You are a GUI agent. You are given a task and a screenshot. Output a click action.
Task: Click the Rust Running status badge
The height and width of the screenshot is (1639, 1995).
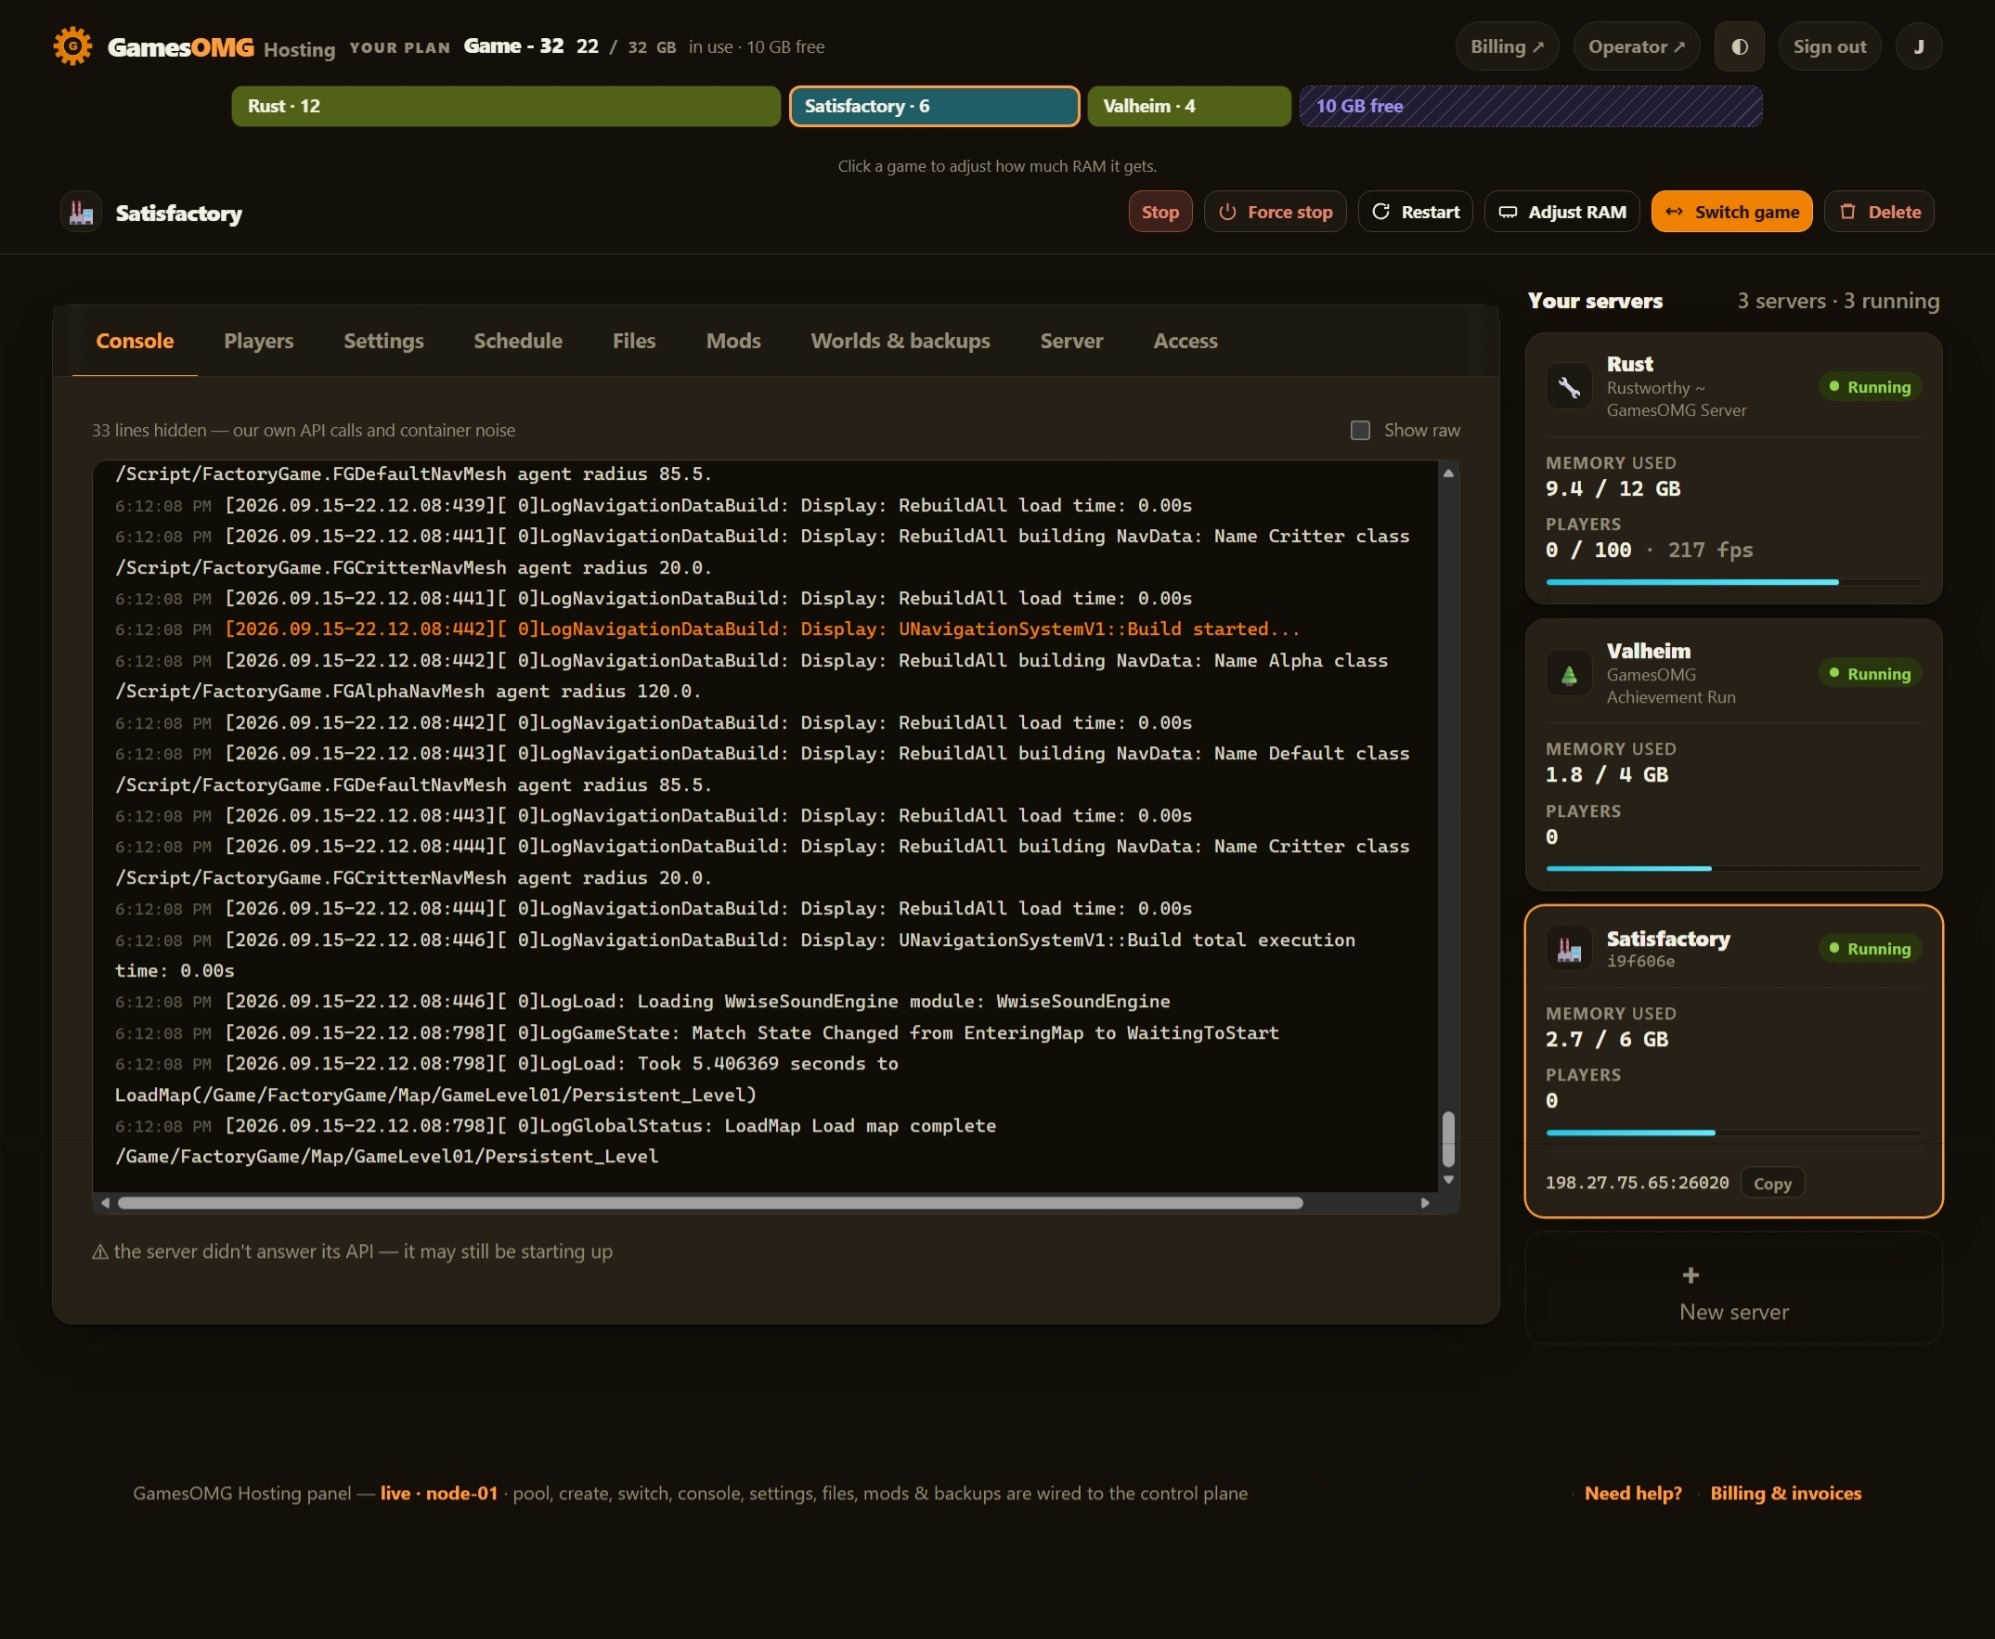1870,387
